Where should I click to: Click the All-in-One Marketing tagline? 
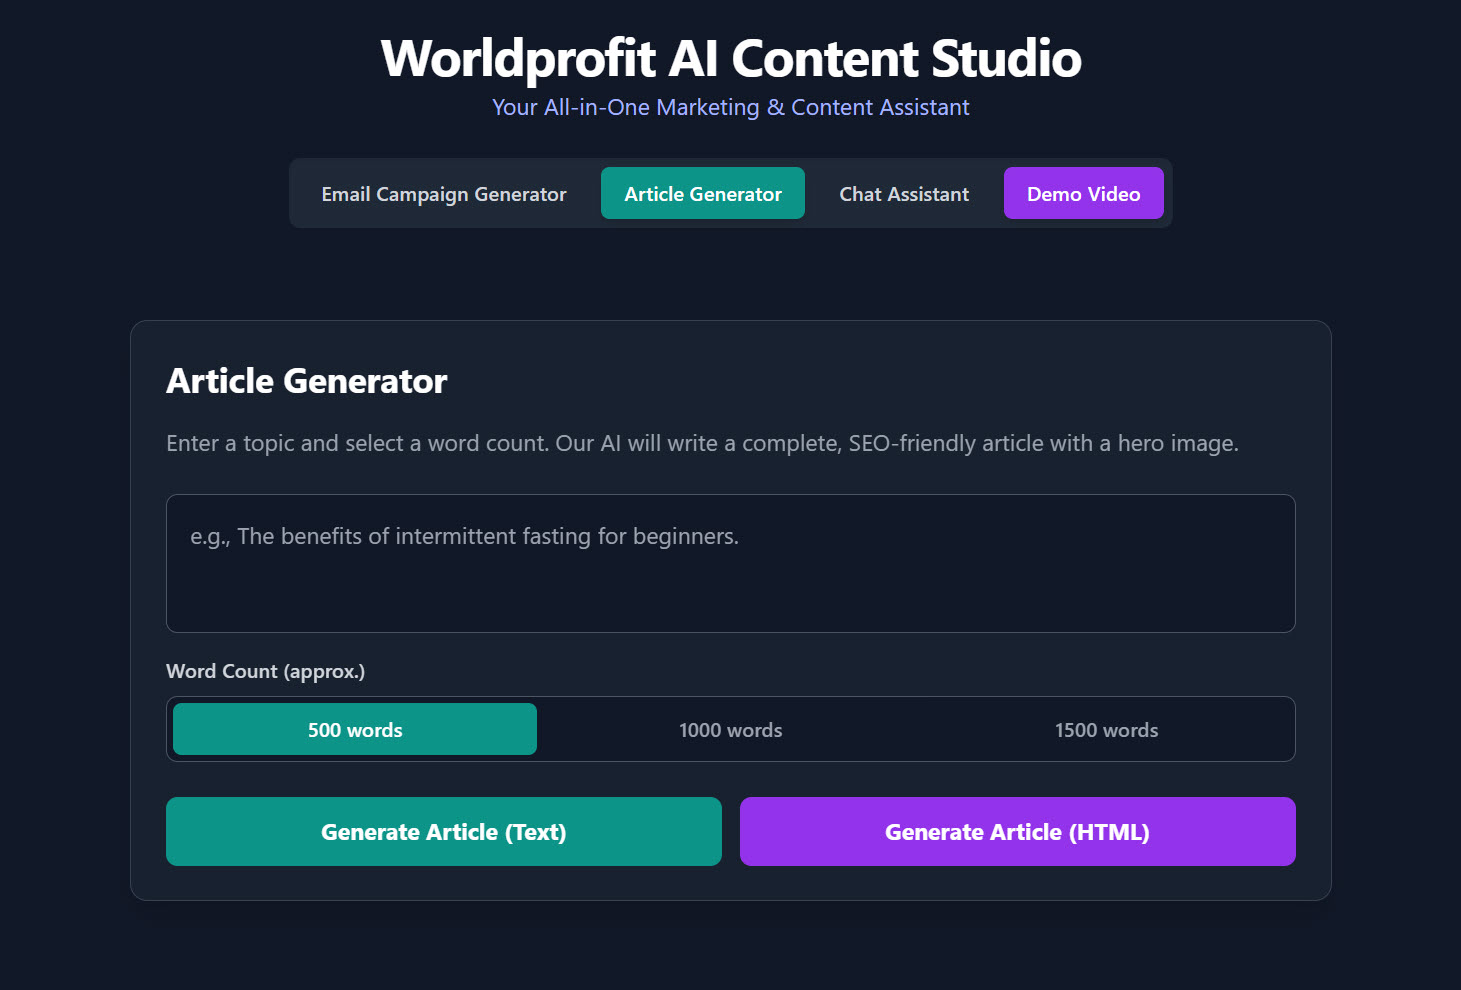point(730,107)
